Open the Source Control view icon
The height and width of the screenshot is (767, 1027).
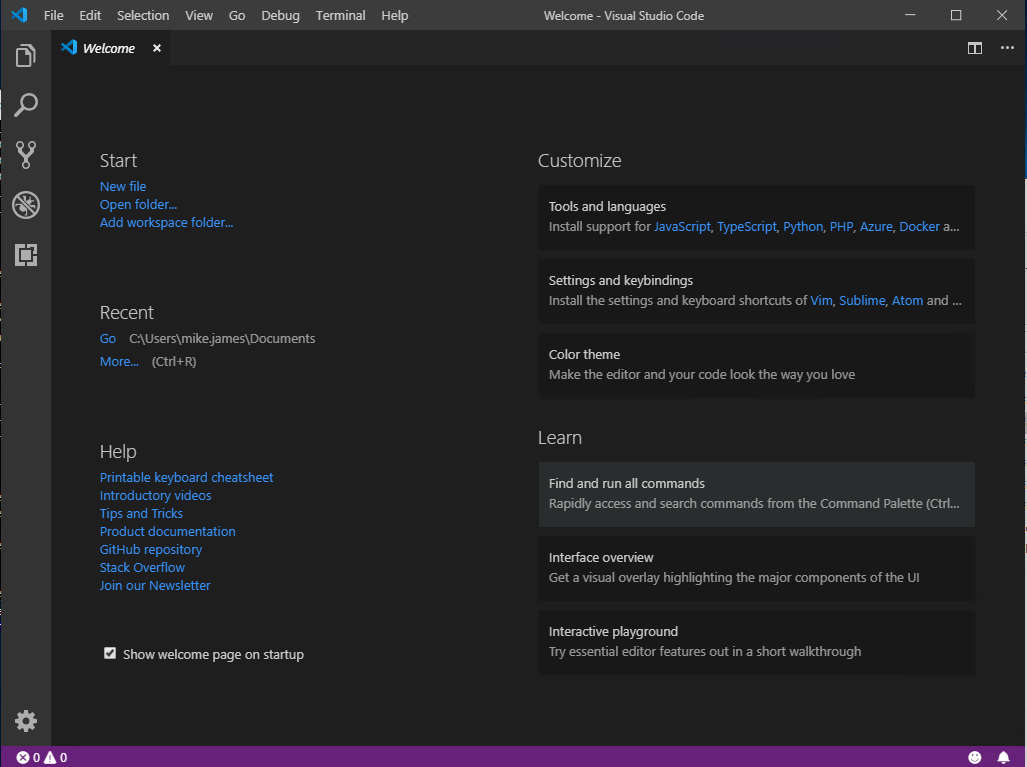click(x=26, y=155)
